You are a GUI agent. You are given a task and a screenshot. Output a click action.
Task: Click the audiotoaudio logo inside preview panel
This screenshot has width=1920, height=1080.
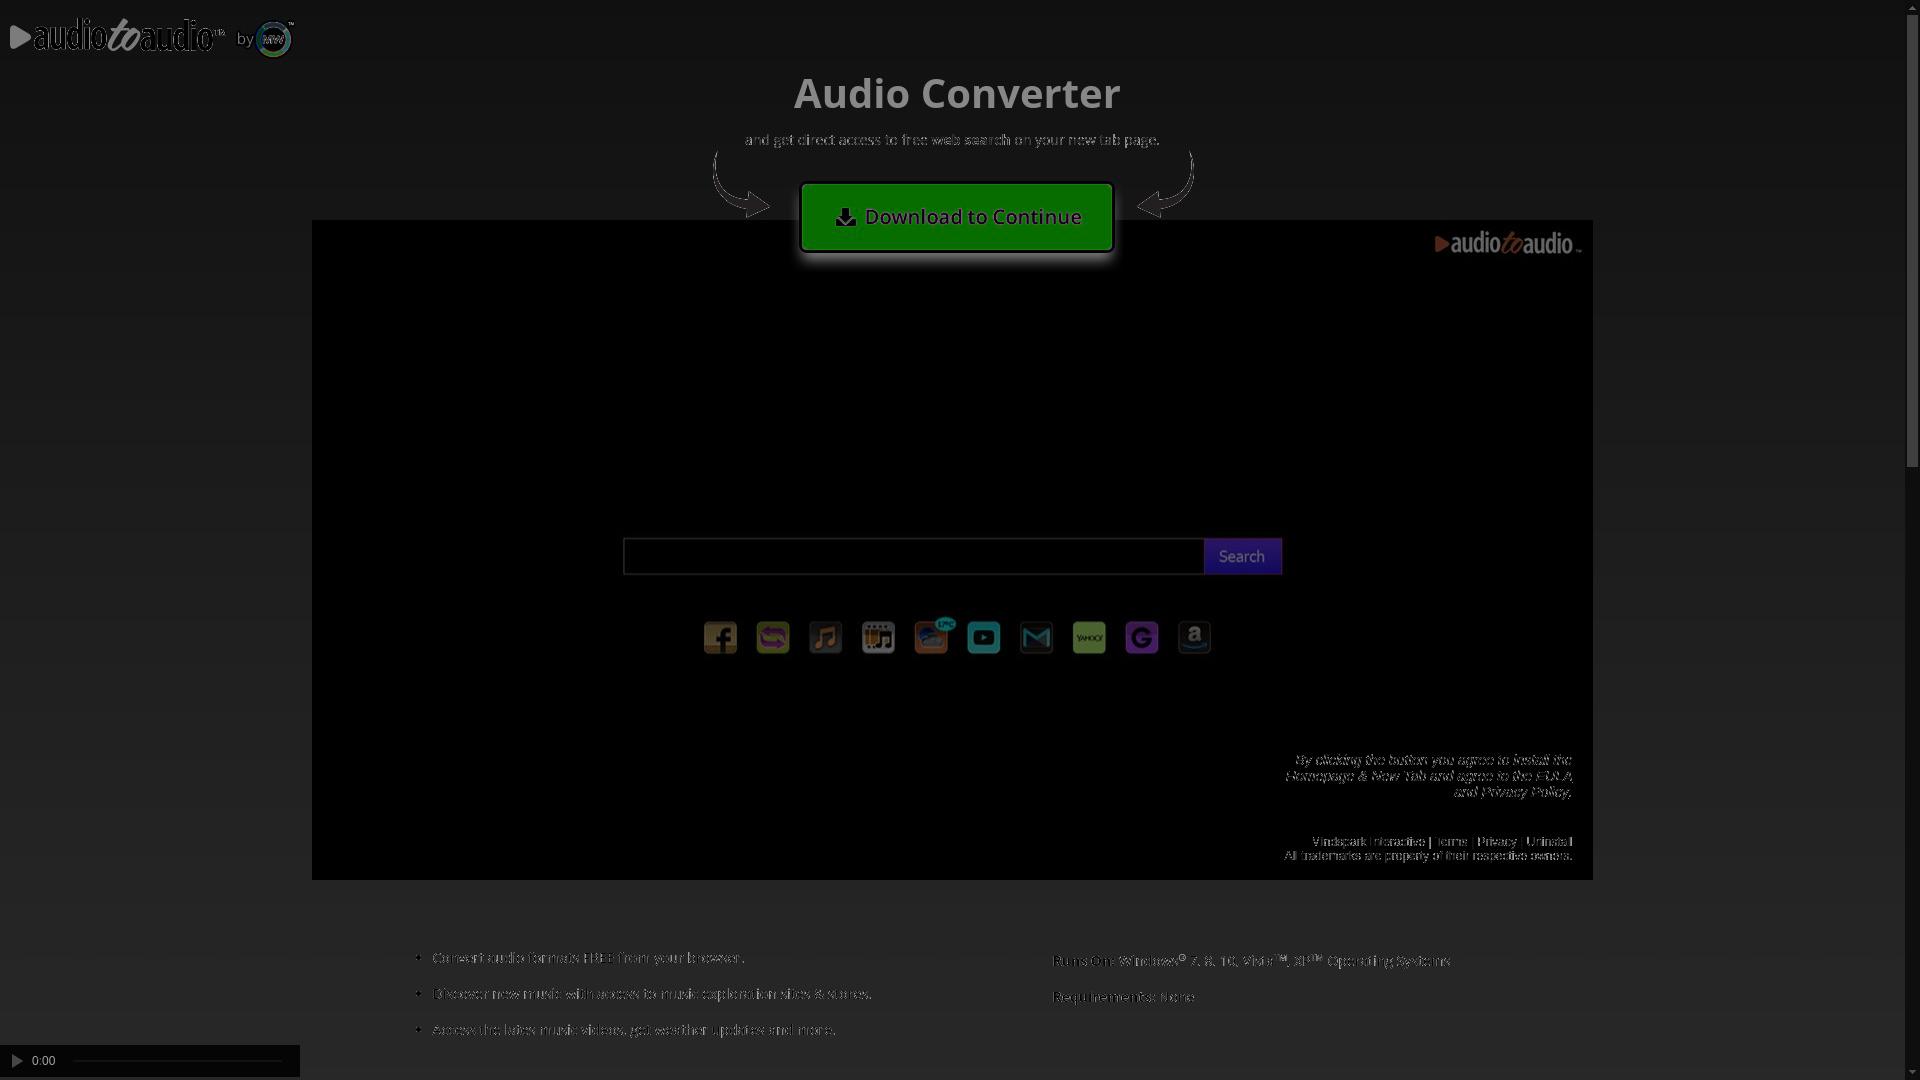click(1507, 244)
